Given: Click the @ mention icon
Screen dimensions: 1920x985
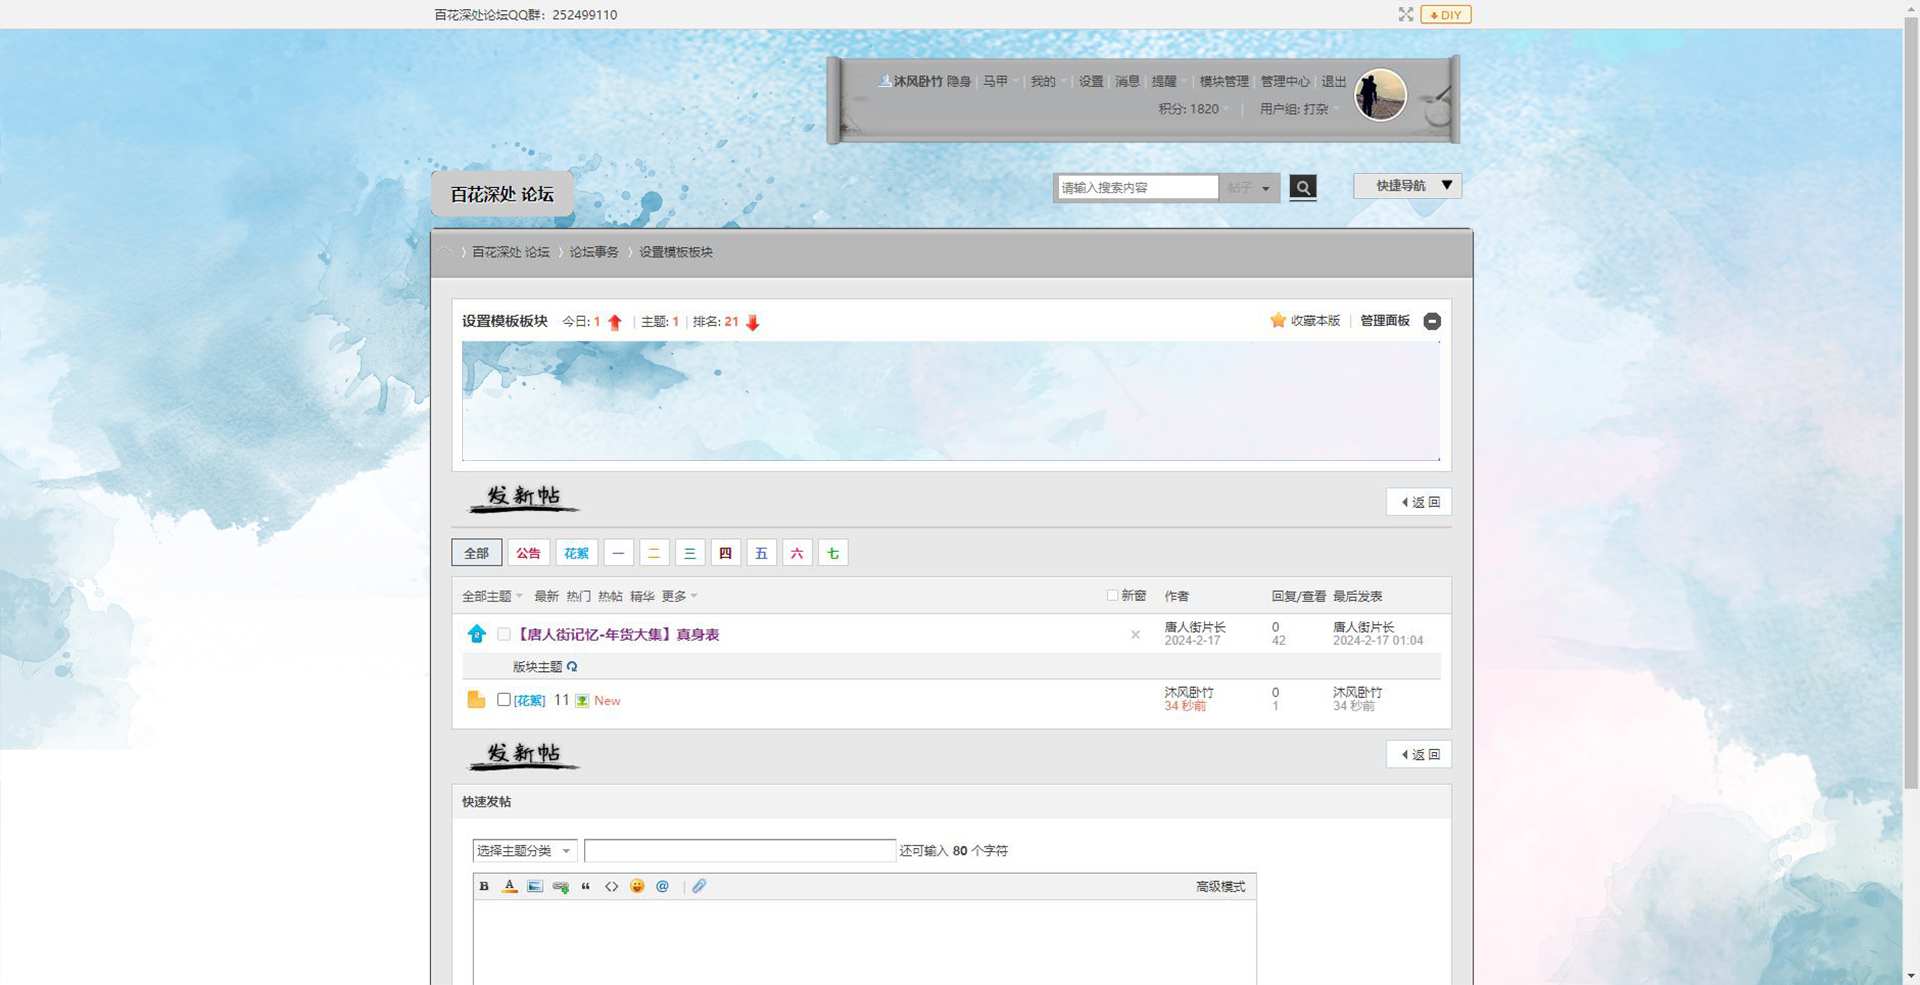Looking at the screenshot, I should tap(662, 886).
